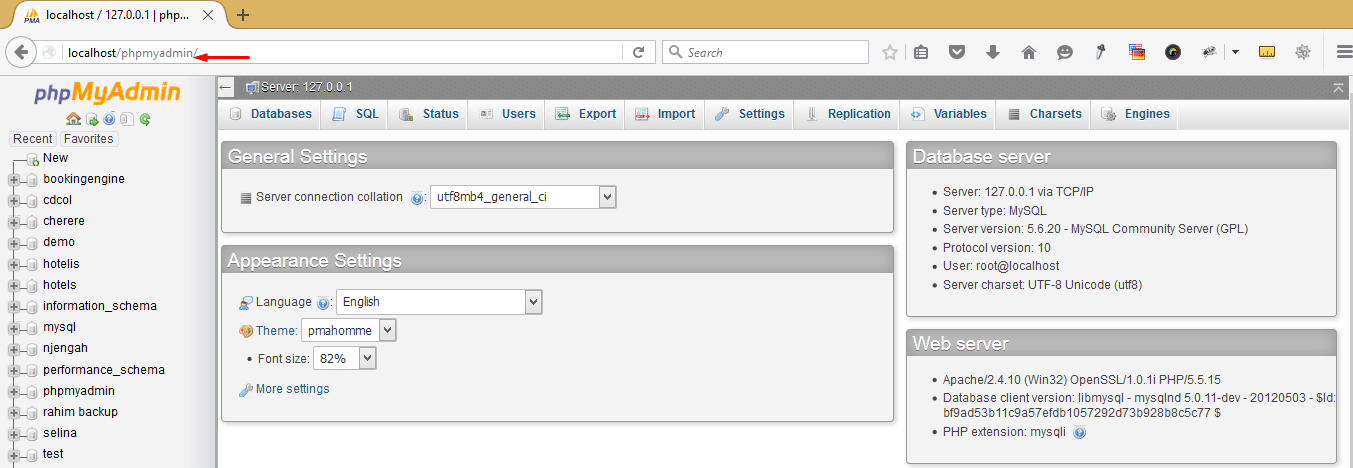Click the Favorites tables button

click(88, 139)
